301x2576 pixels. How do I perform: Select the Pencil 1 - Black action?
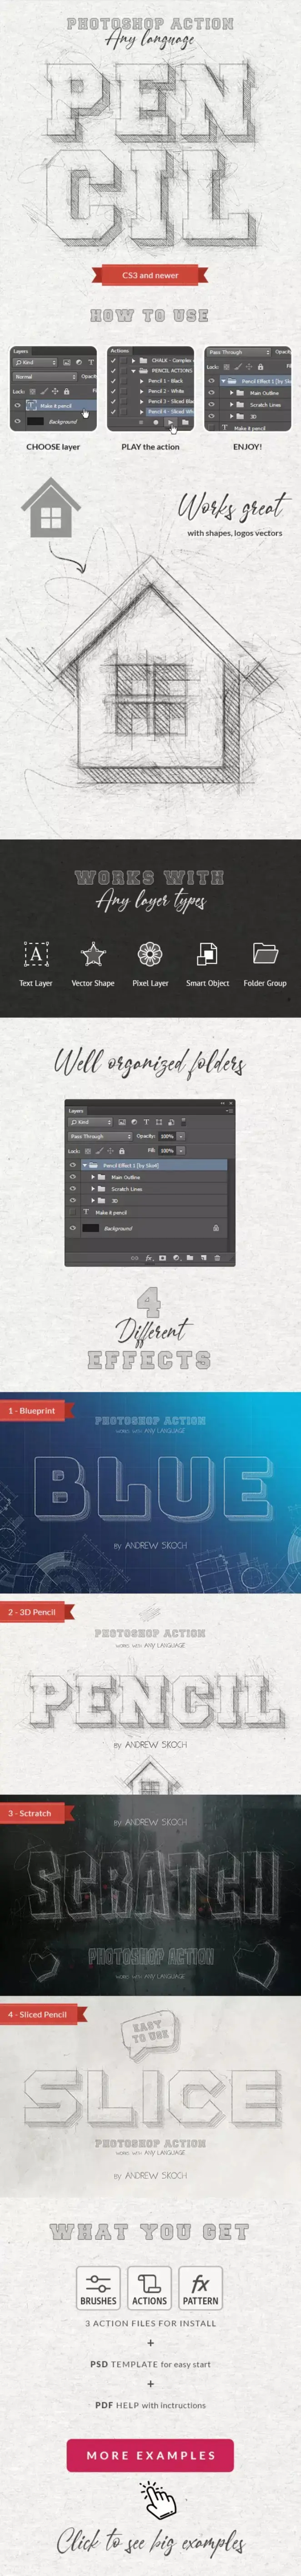pyautogui.click(x=166, y=381)
